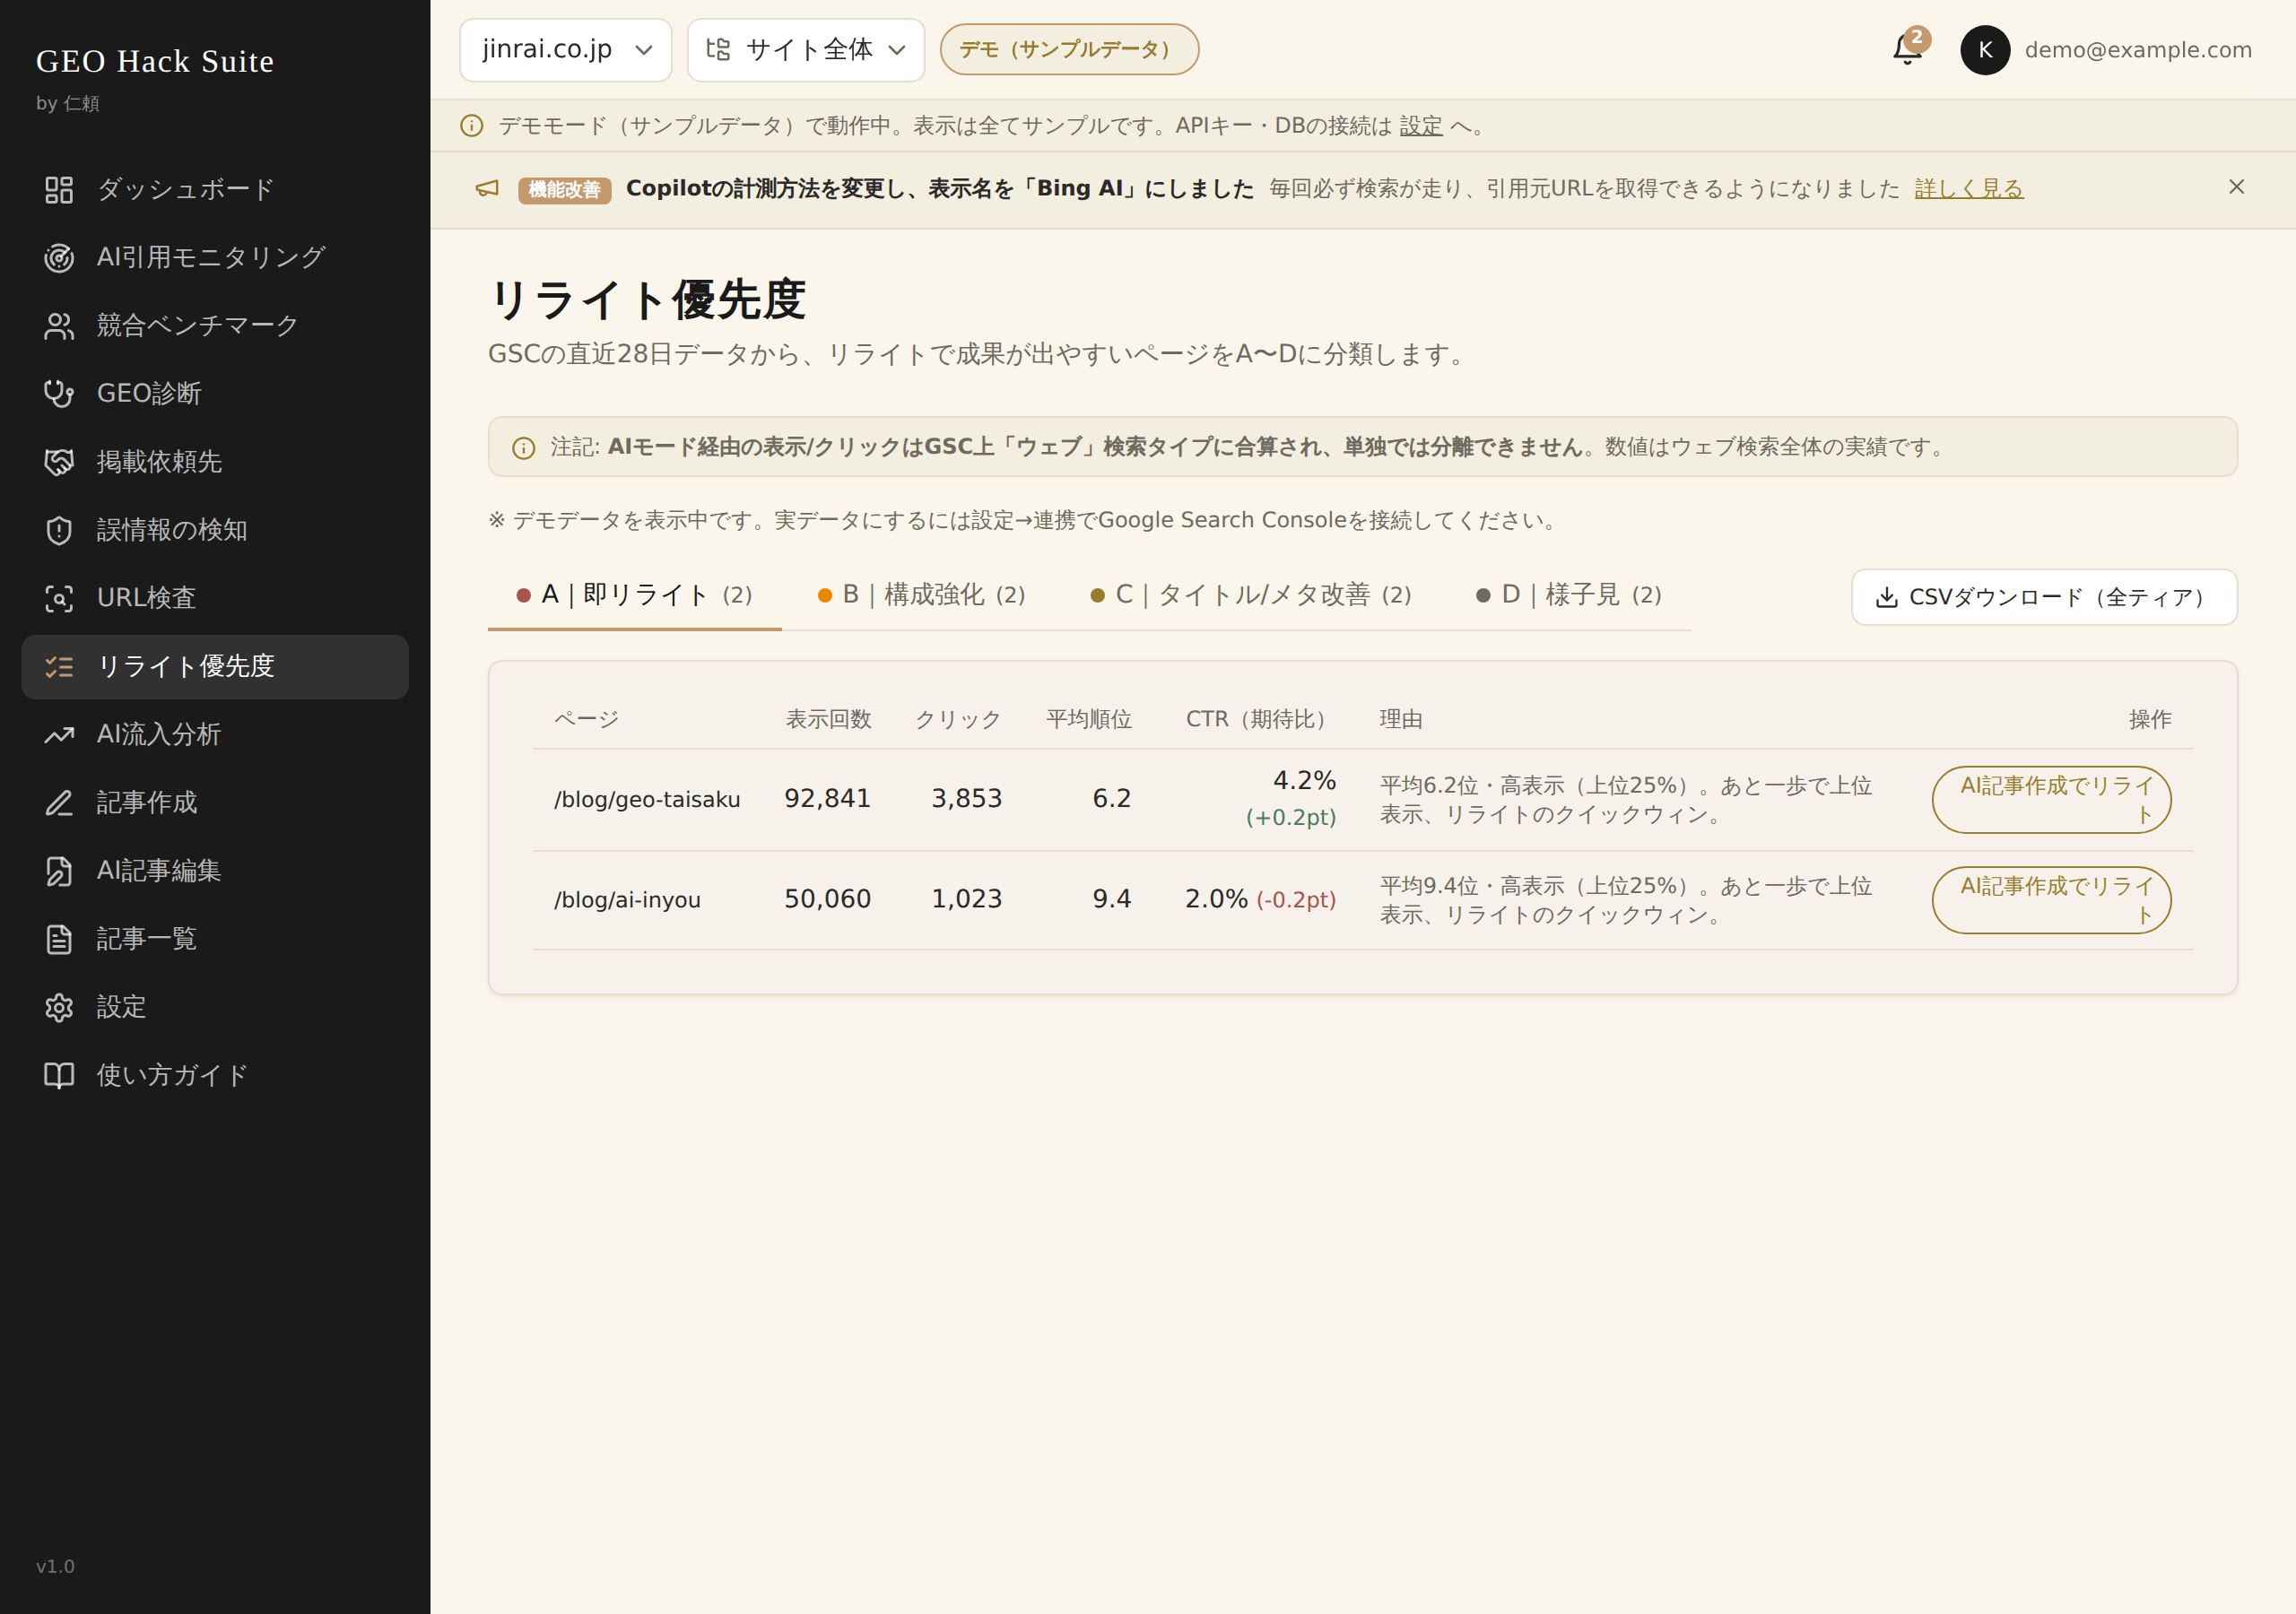Image resolution: width=2296 pixels, height=1614 pixels.
Task: Click the 1,023 clicks value
Action: tap(966, 899)
